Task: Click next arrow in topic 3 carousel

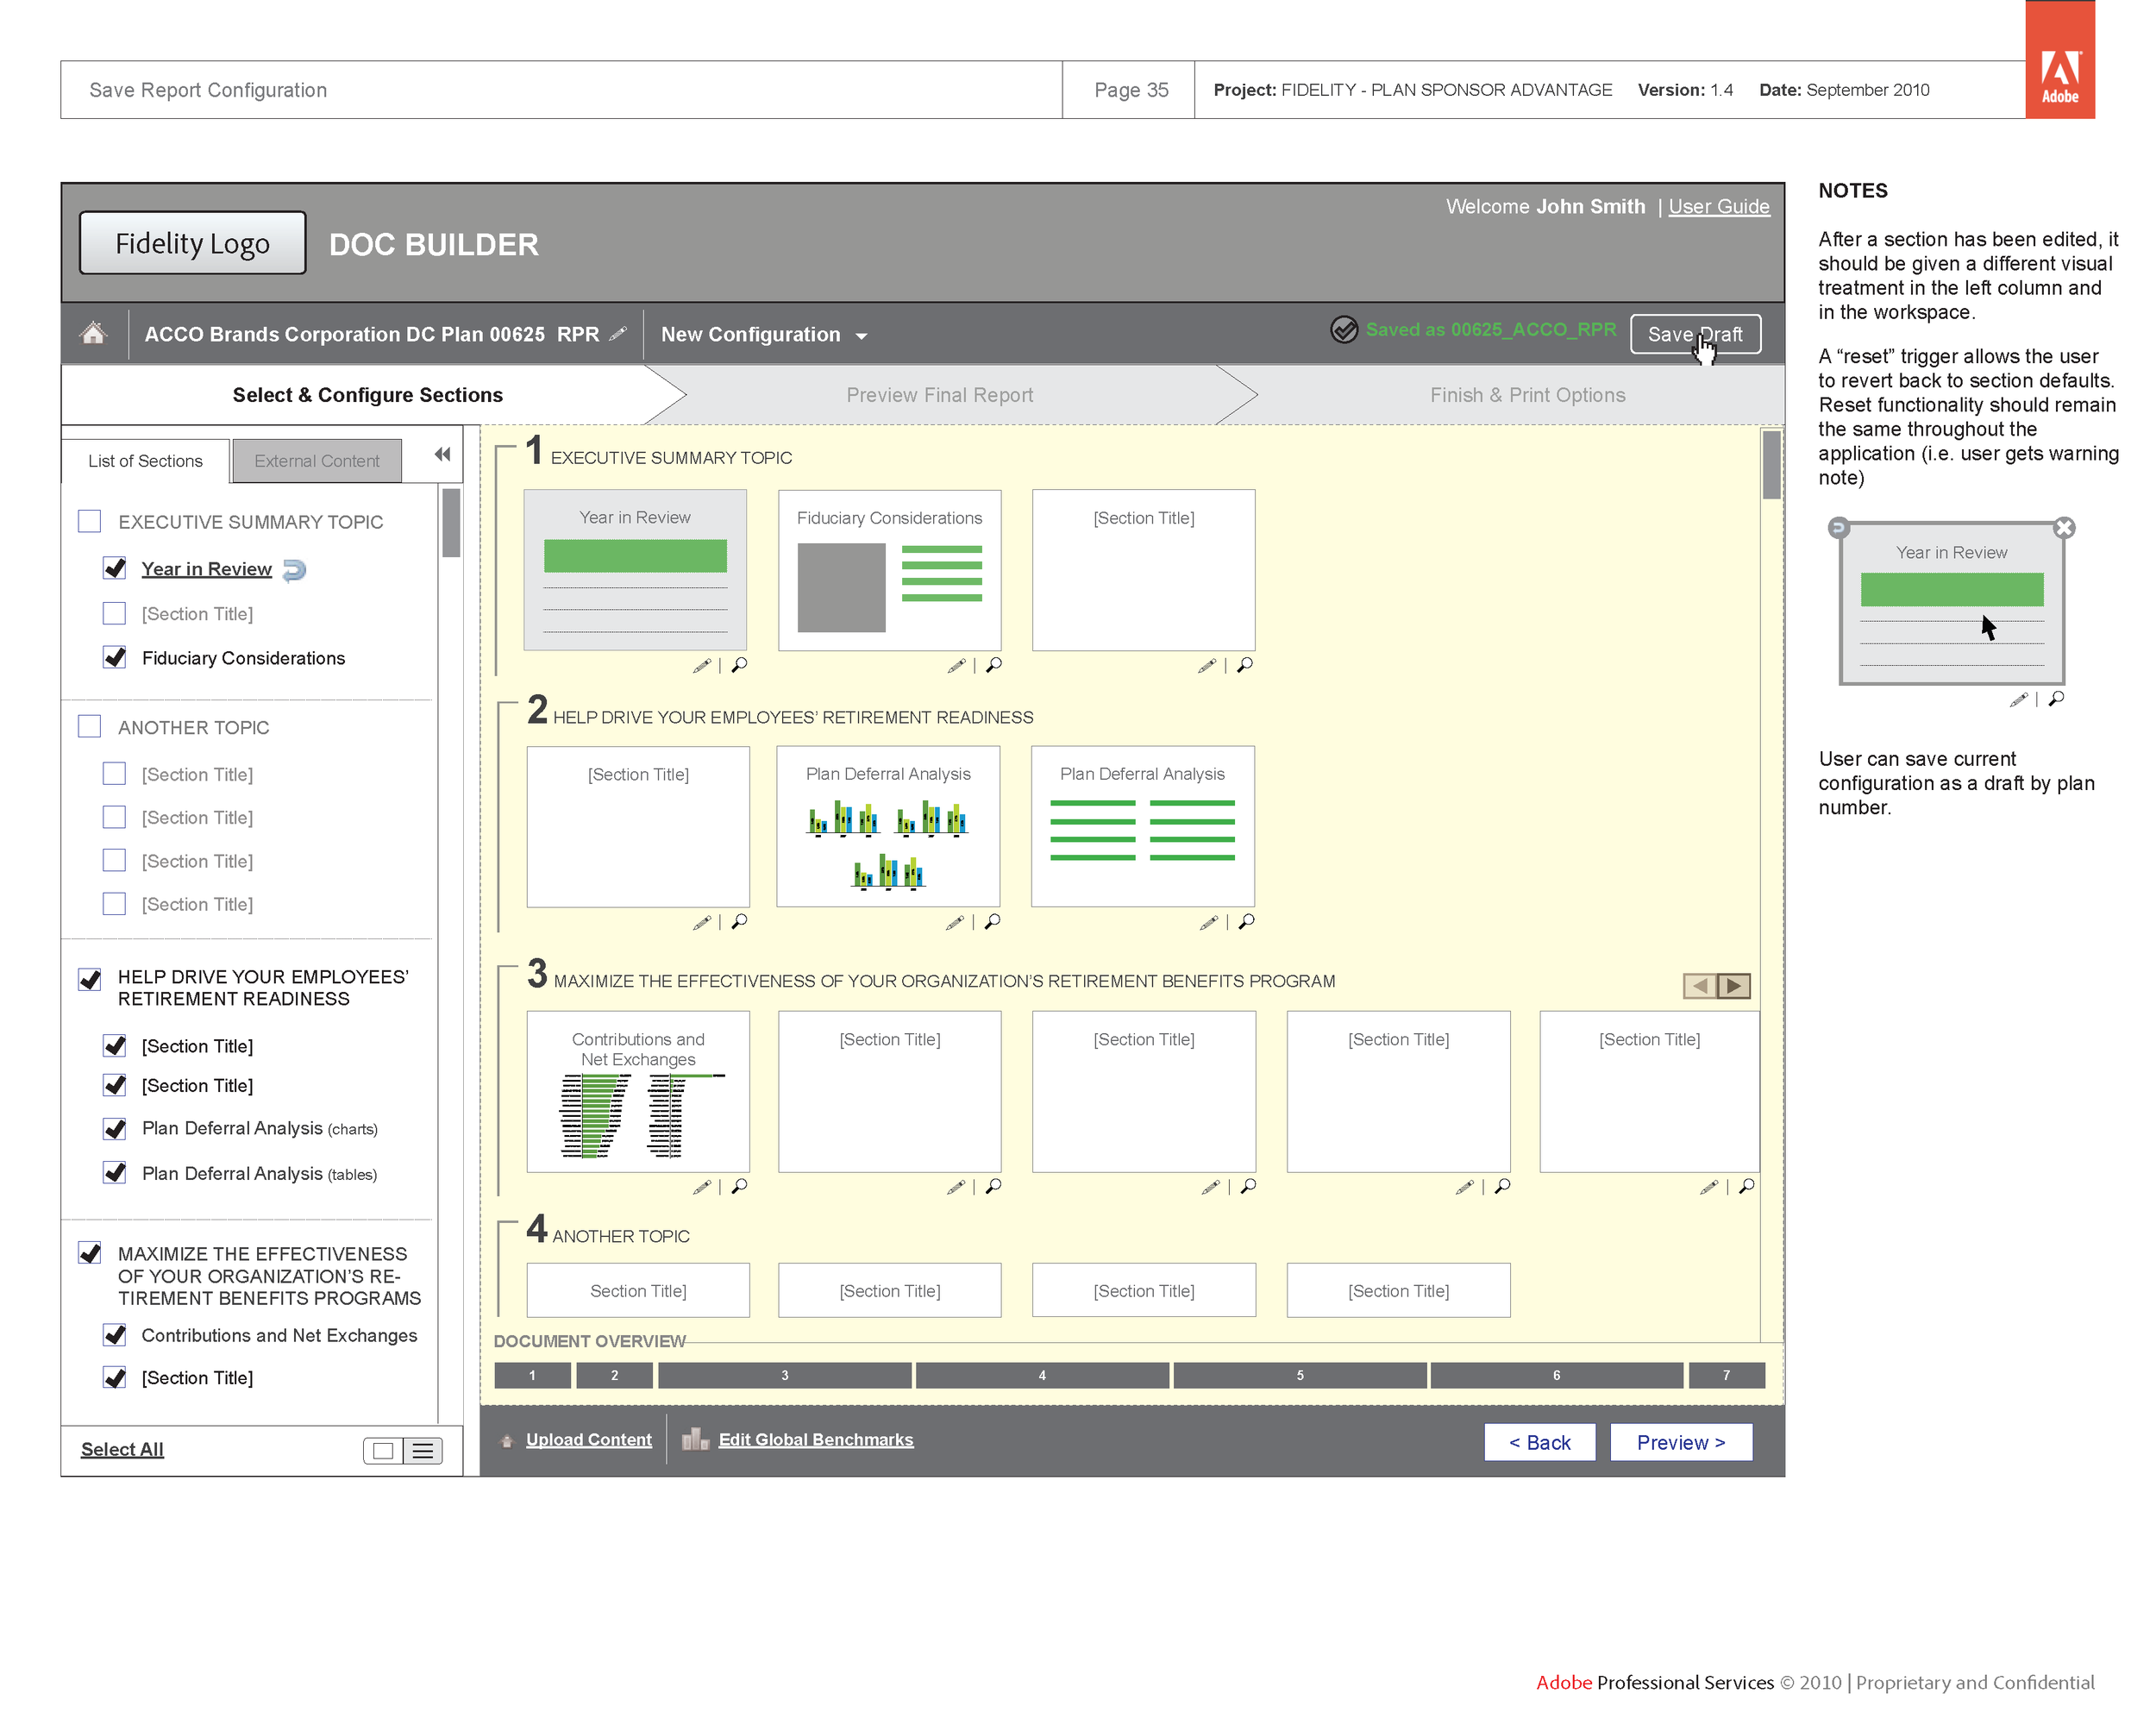Action: pyautogui.click(x=1734, y=986)
